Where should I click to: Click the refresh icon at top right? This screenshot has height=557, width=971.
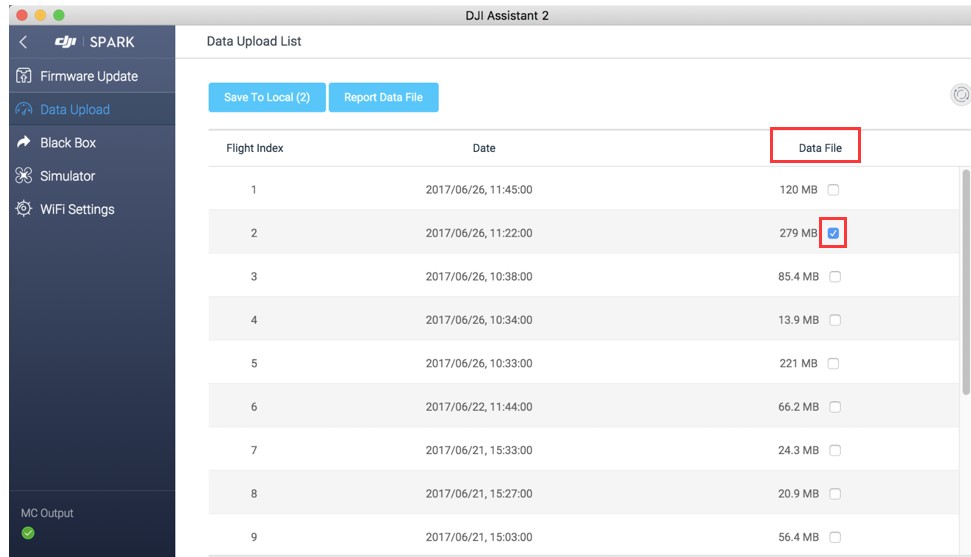(x=960, y=95)
